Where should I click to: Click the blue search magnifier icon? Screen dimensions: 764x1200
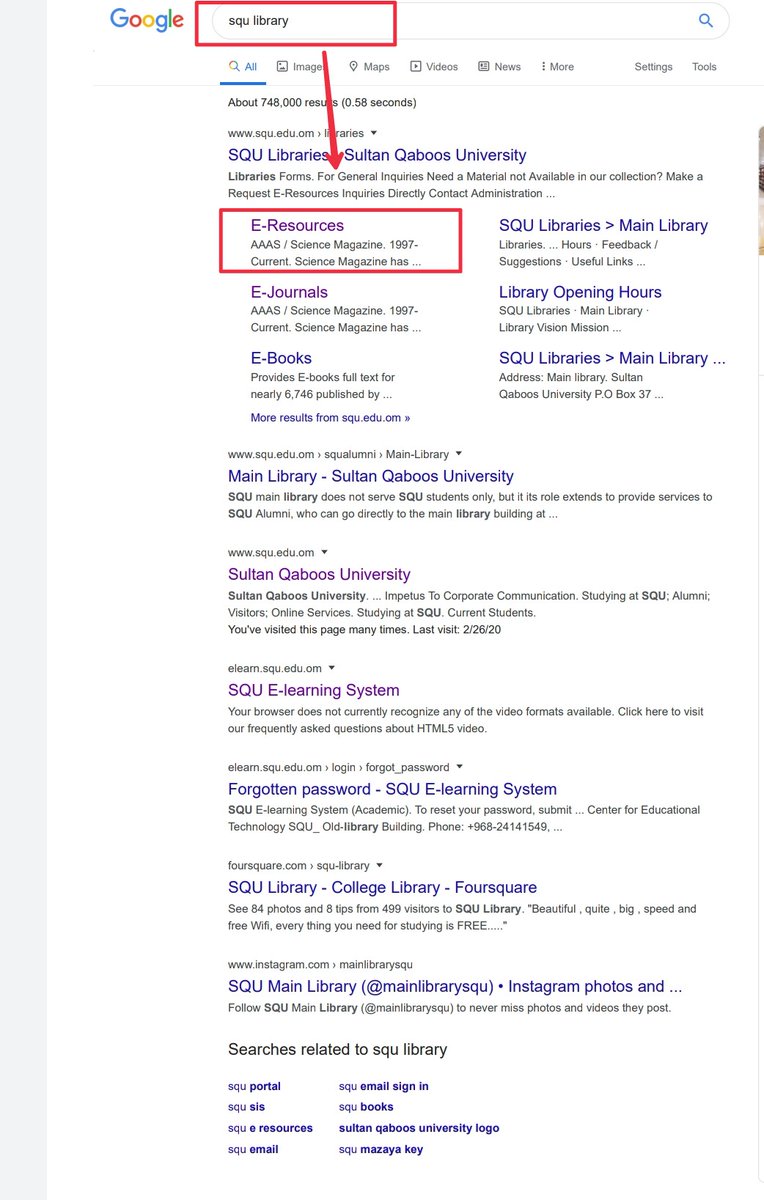pos(706,20)
